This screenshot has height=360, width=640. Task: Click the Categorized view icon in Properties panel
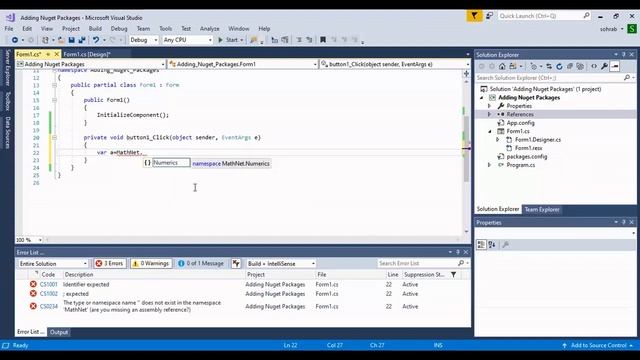point(481,244)
